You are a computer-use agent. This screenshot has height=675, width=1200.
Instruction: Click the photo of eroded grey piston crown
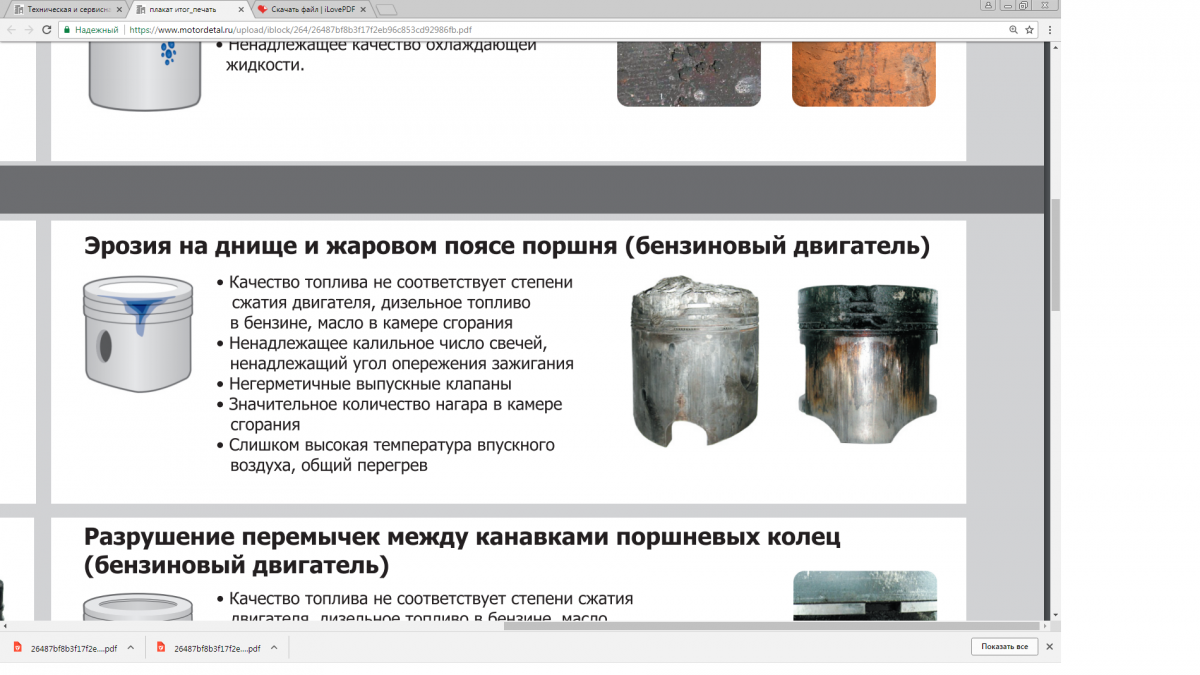[694, 362]
